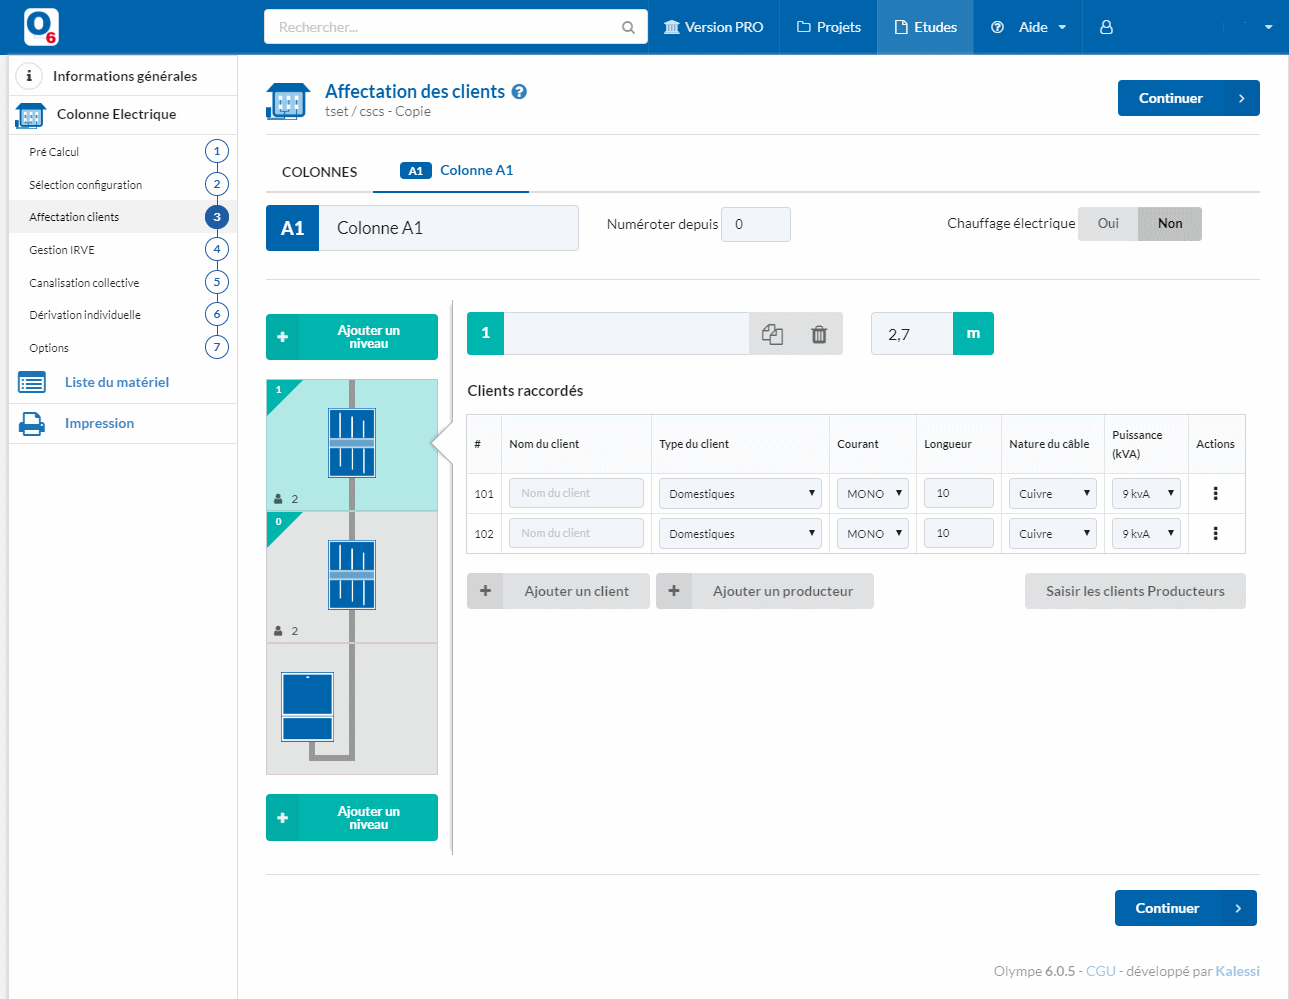The image size is (1289, 999).
Task: Click the A1 column badge
Action: coord(292,228)
